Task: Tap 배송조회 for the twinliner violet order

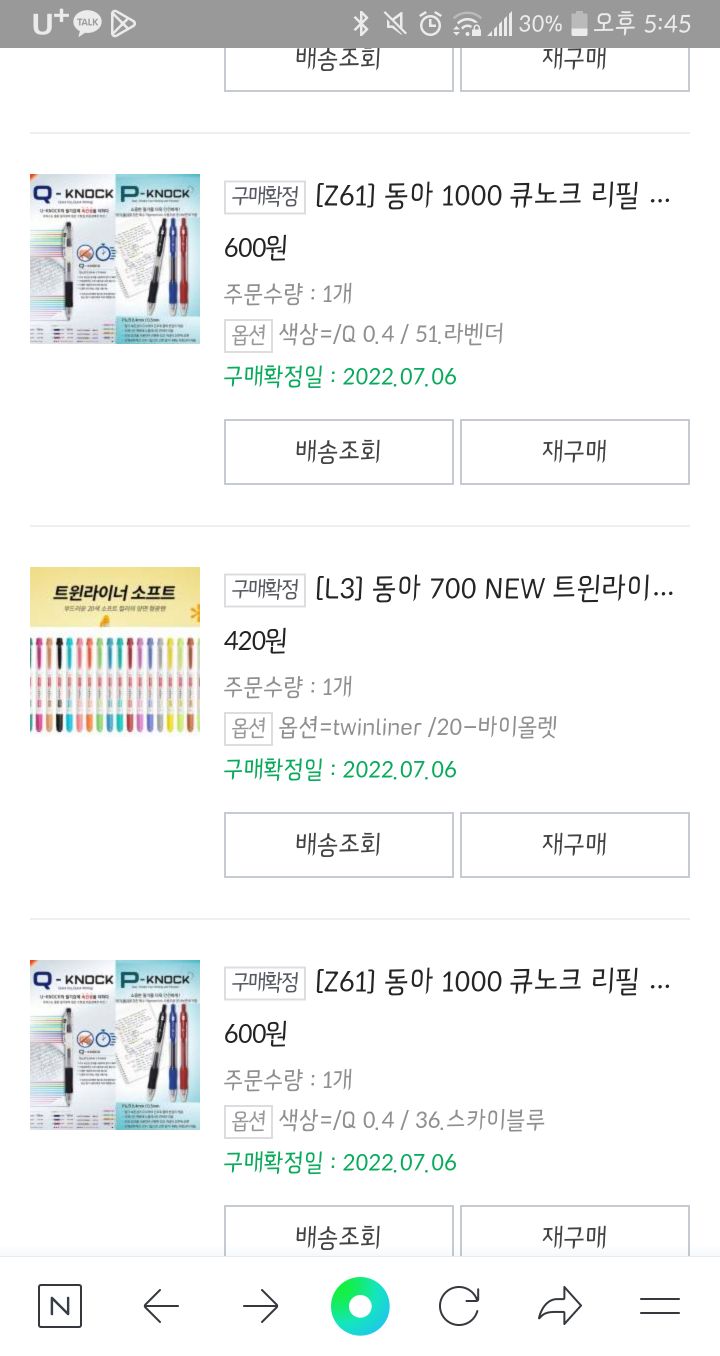Action: point(338,844)
